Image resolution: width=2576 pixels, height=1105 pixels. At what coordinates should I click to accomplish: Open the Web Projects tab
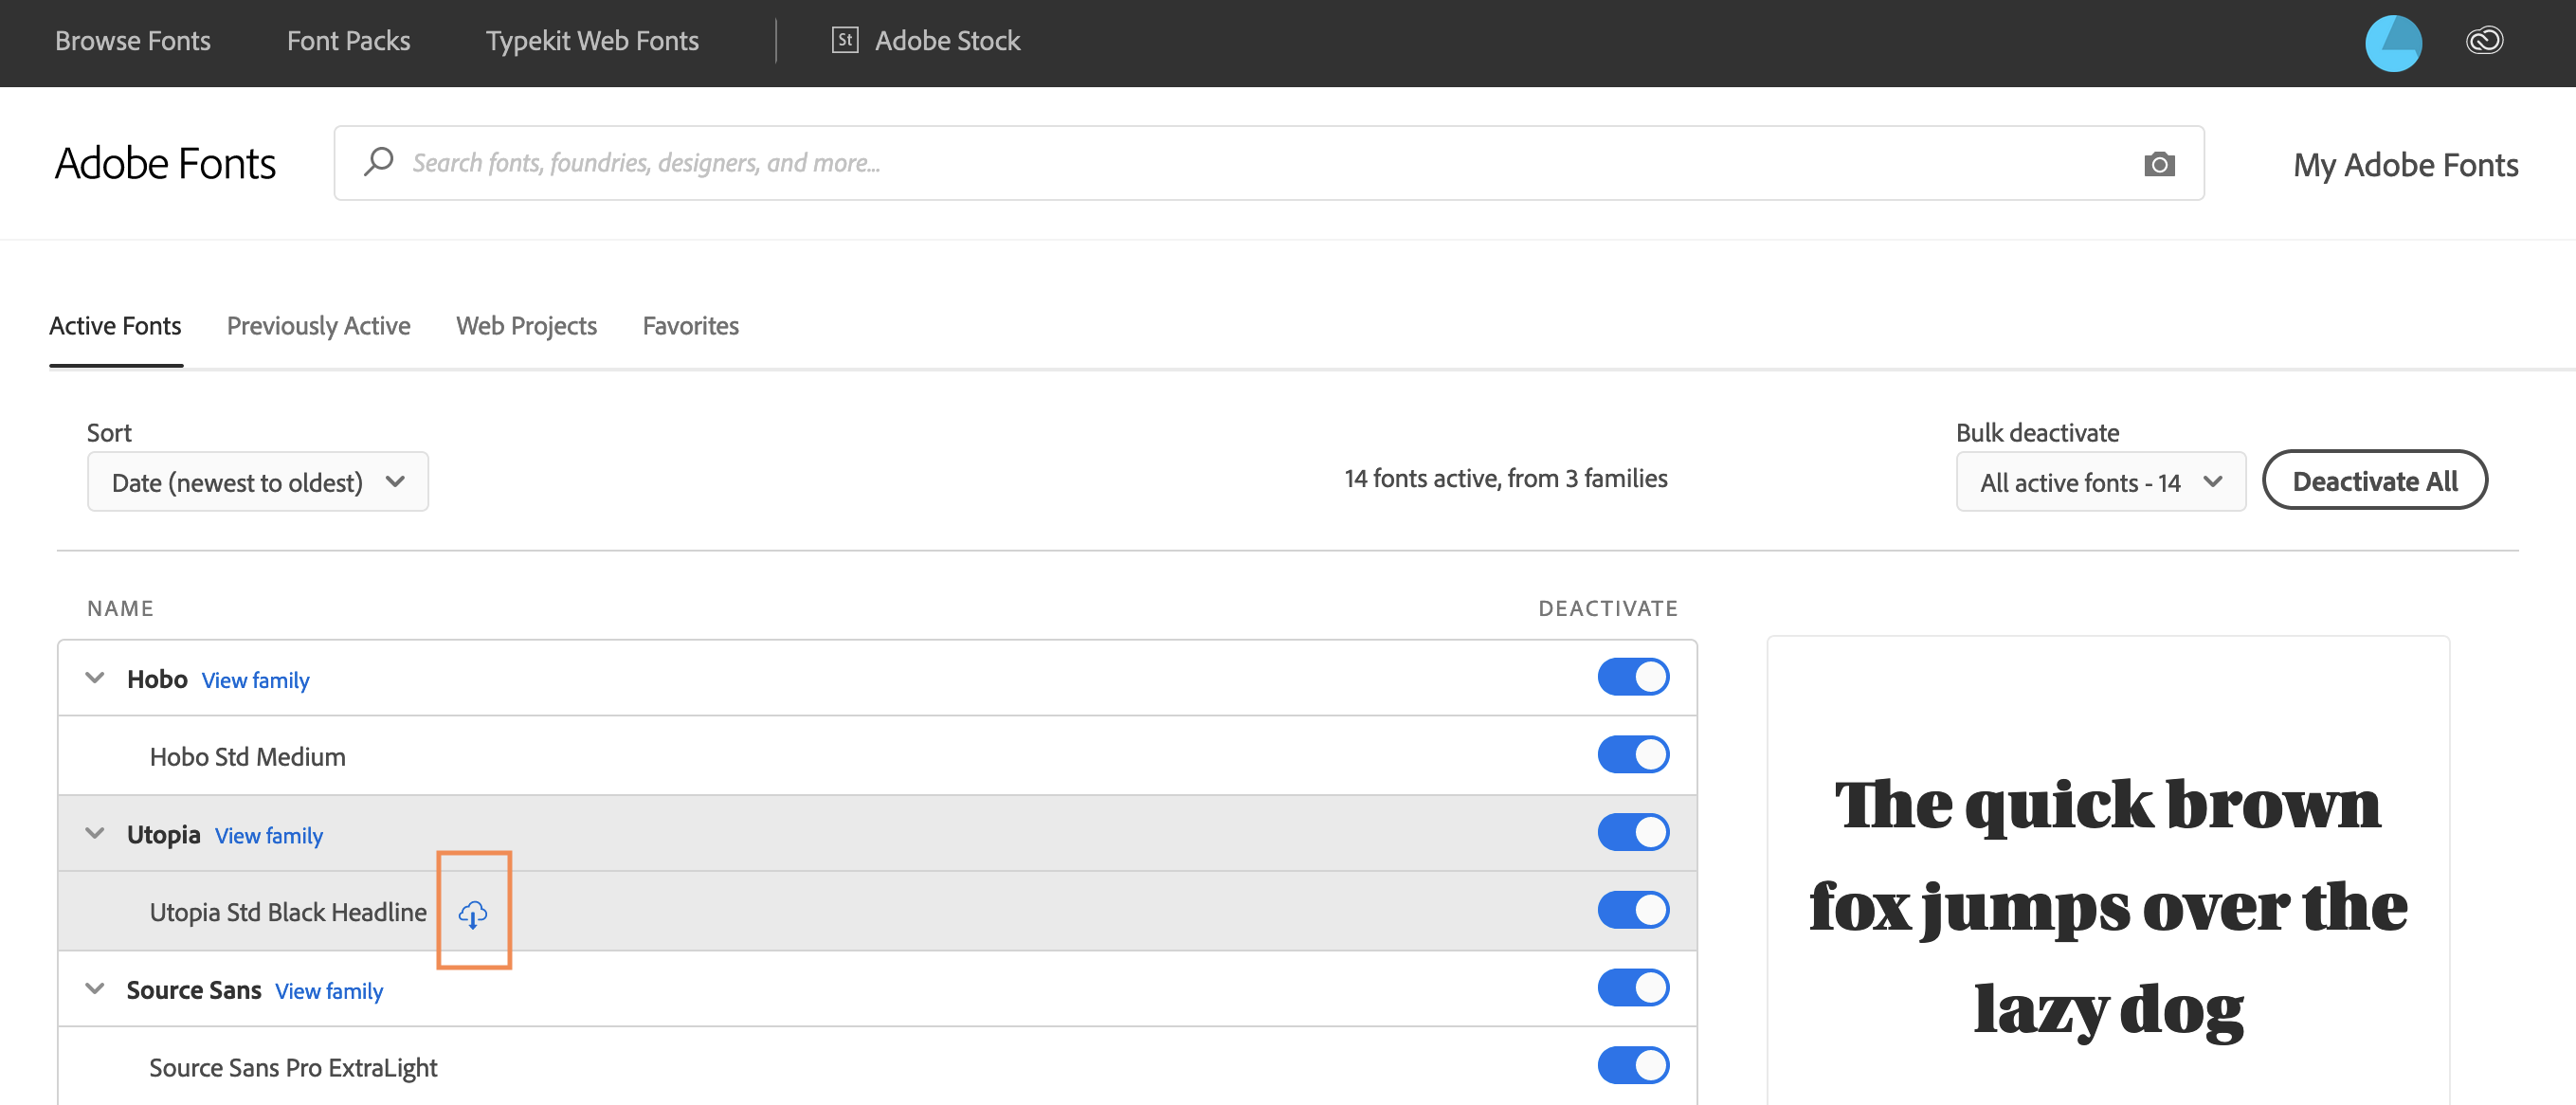525,325
